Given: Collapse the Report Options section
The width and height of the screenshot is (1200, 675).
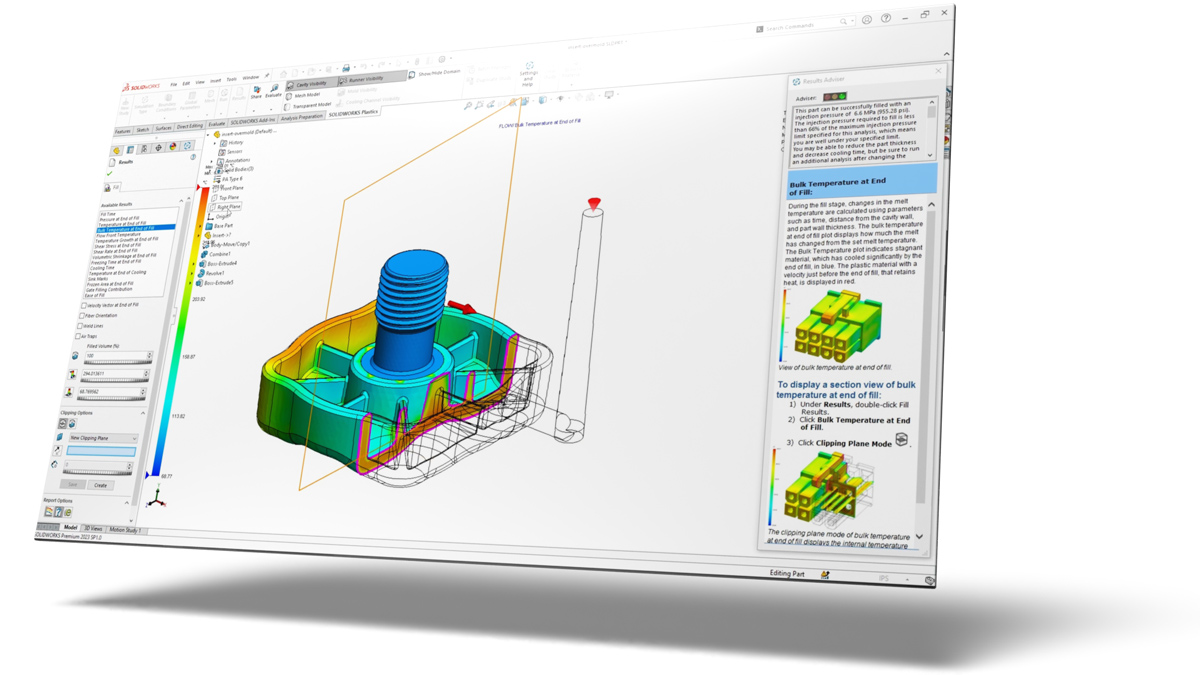Looking at the screenshot, I should point(127,503).
